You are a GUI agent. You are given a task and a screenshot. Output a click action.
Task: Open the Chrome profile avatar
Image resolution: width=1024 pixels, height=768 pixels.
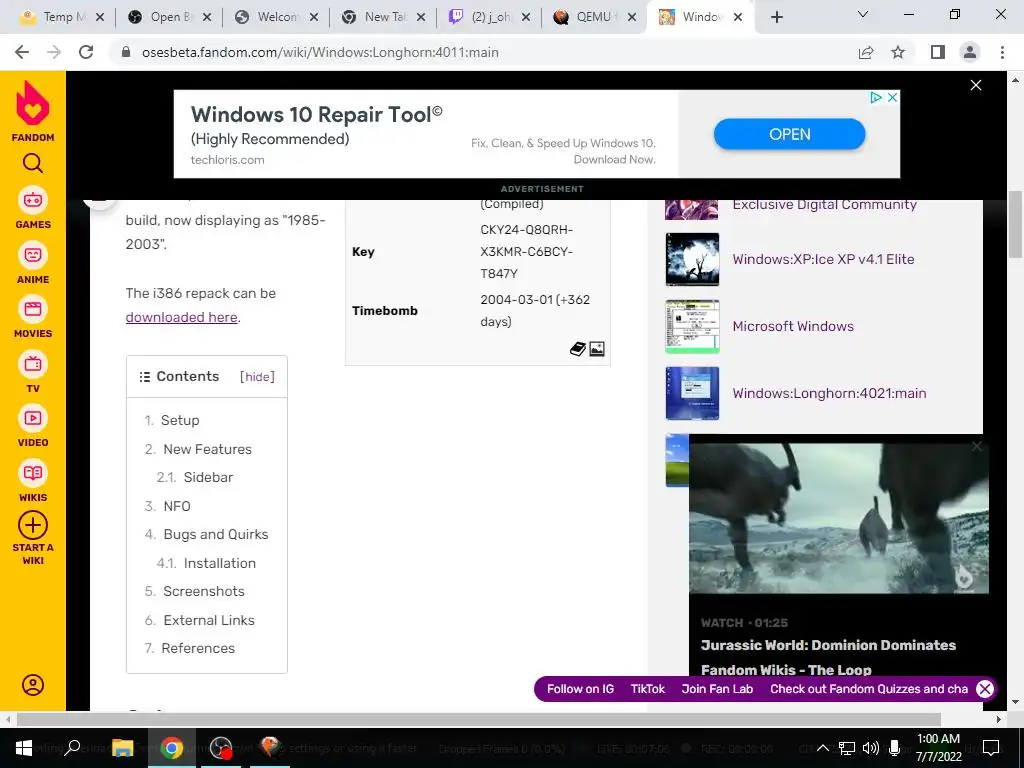coord(970,52)
